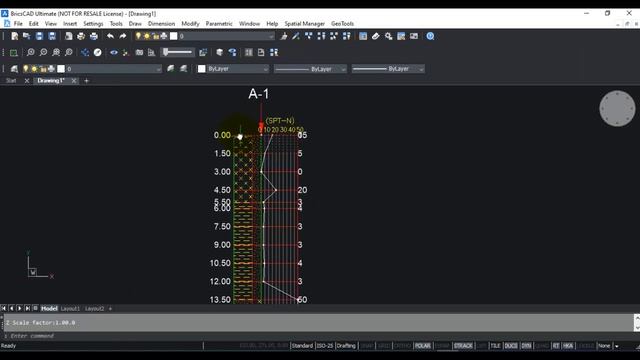Click the Make Layer Current icon

tap(171, 69)
